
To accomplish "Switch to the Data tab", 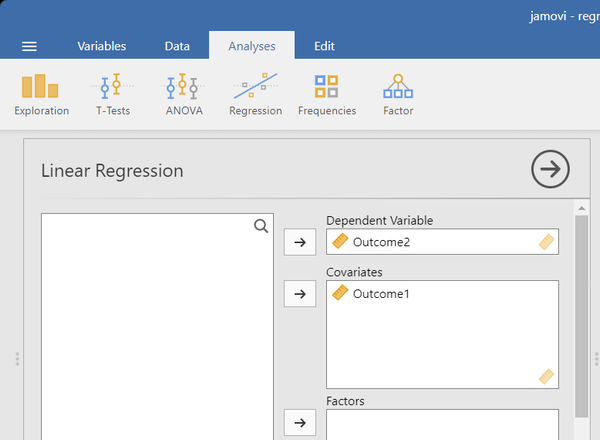I will (177, 46).
